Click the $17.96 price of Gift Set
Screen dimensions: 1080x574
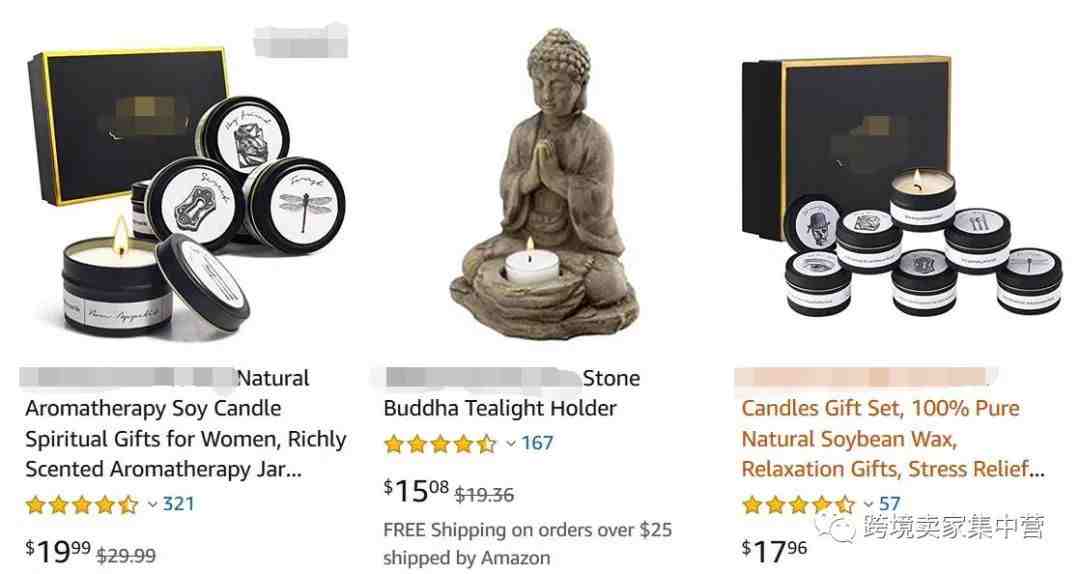774,551
